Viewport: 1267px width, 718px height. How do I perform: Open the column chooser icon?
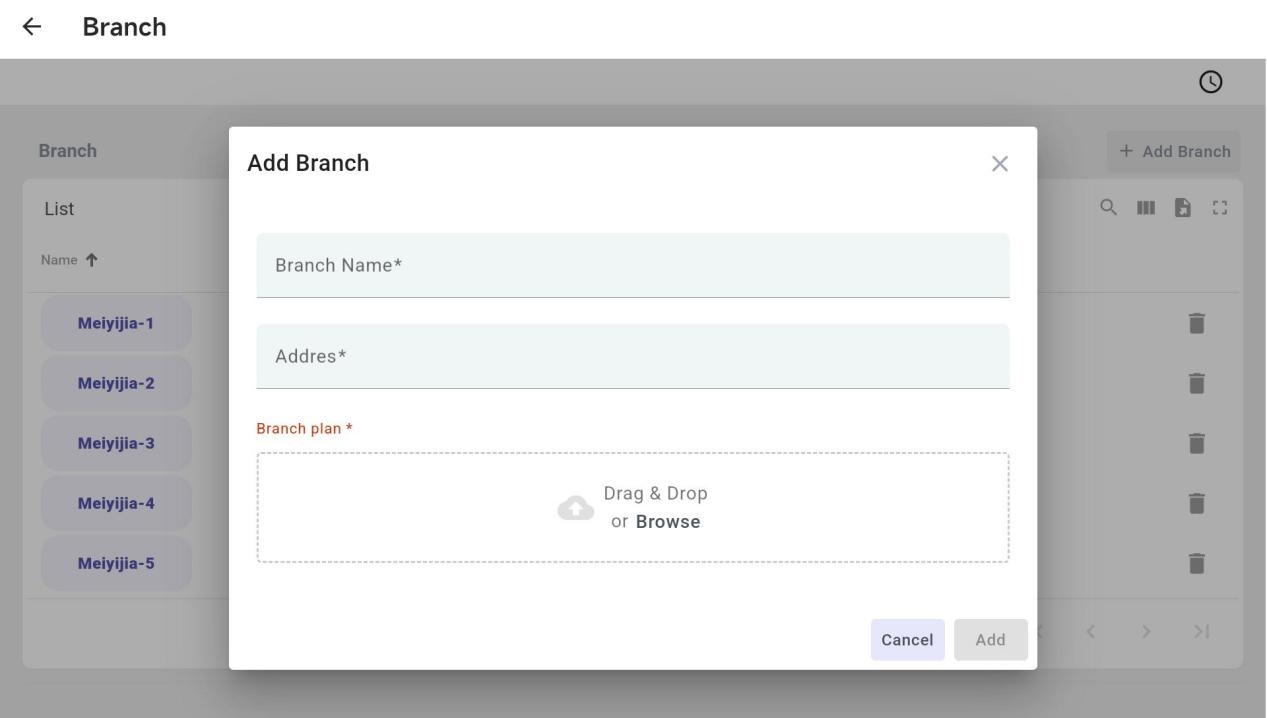(x=1145, y=207)
